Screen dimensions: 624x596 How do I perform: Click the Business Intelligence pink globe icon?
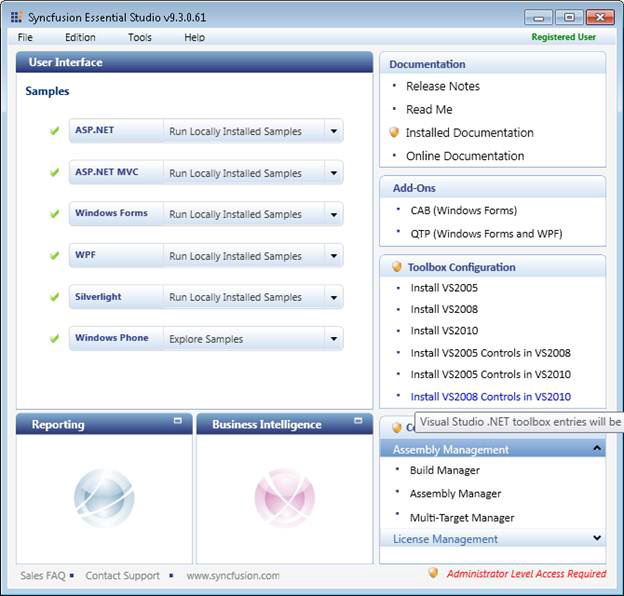[x=285, y=498]
